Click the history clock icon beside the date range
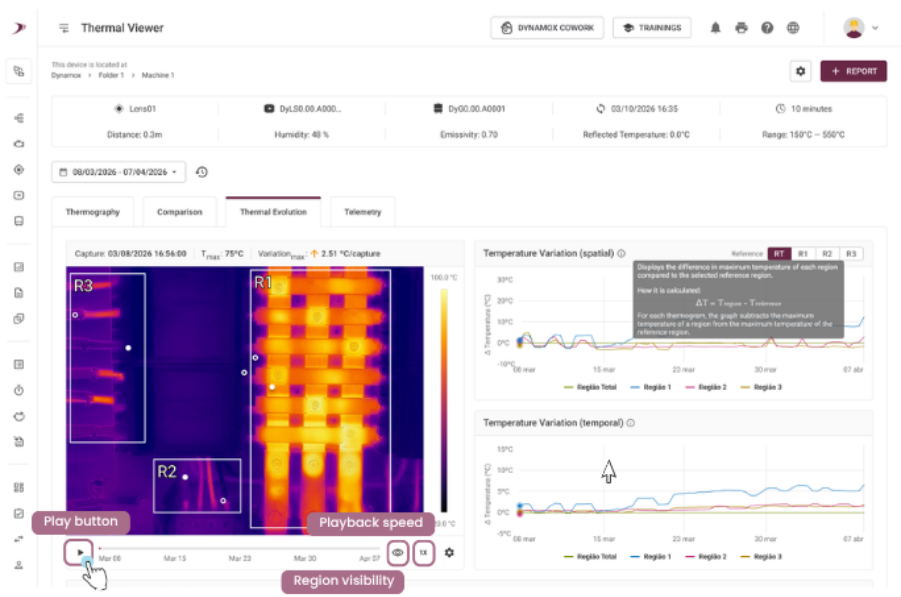Image resolution: width=901 pixels, height=597 pixels. coord(202,172)
